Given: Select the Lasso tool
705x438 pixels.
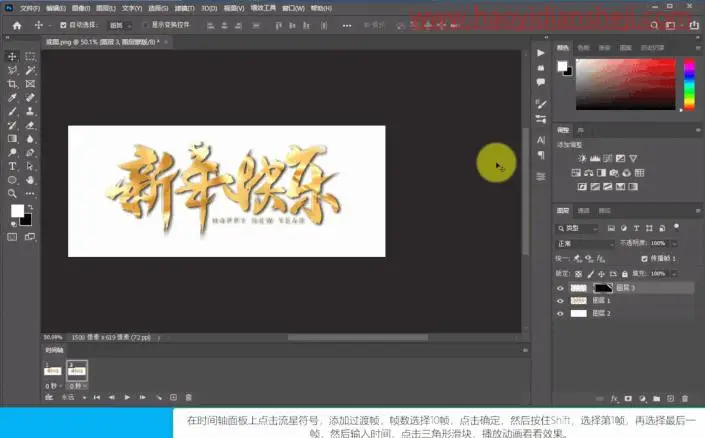Looking at the screenshot, I should point(12,70).
